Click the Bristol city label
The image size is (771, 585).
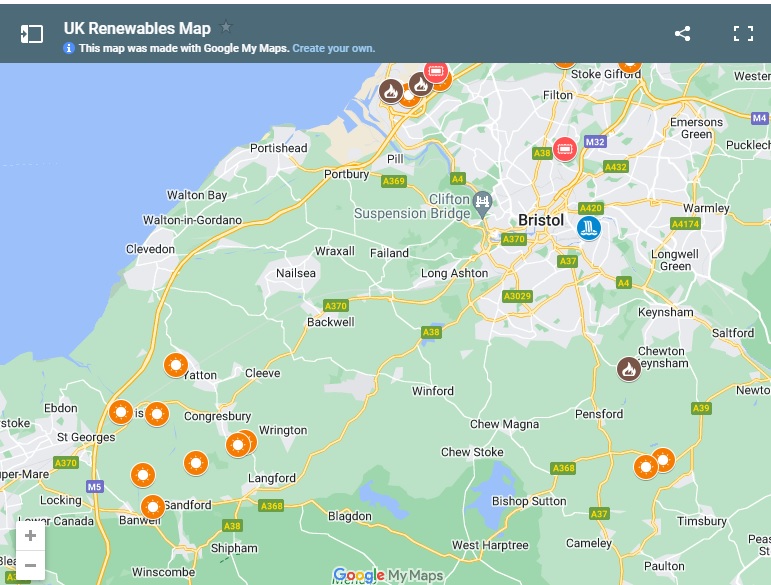coord(541,220)
